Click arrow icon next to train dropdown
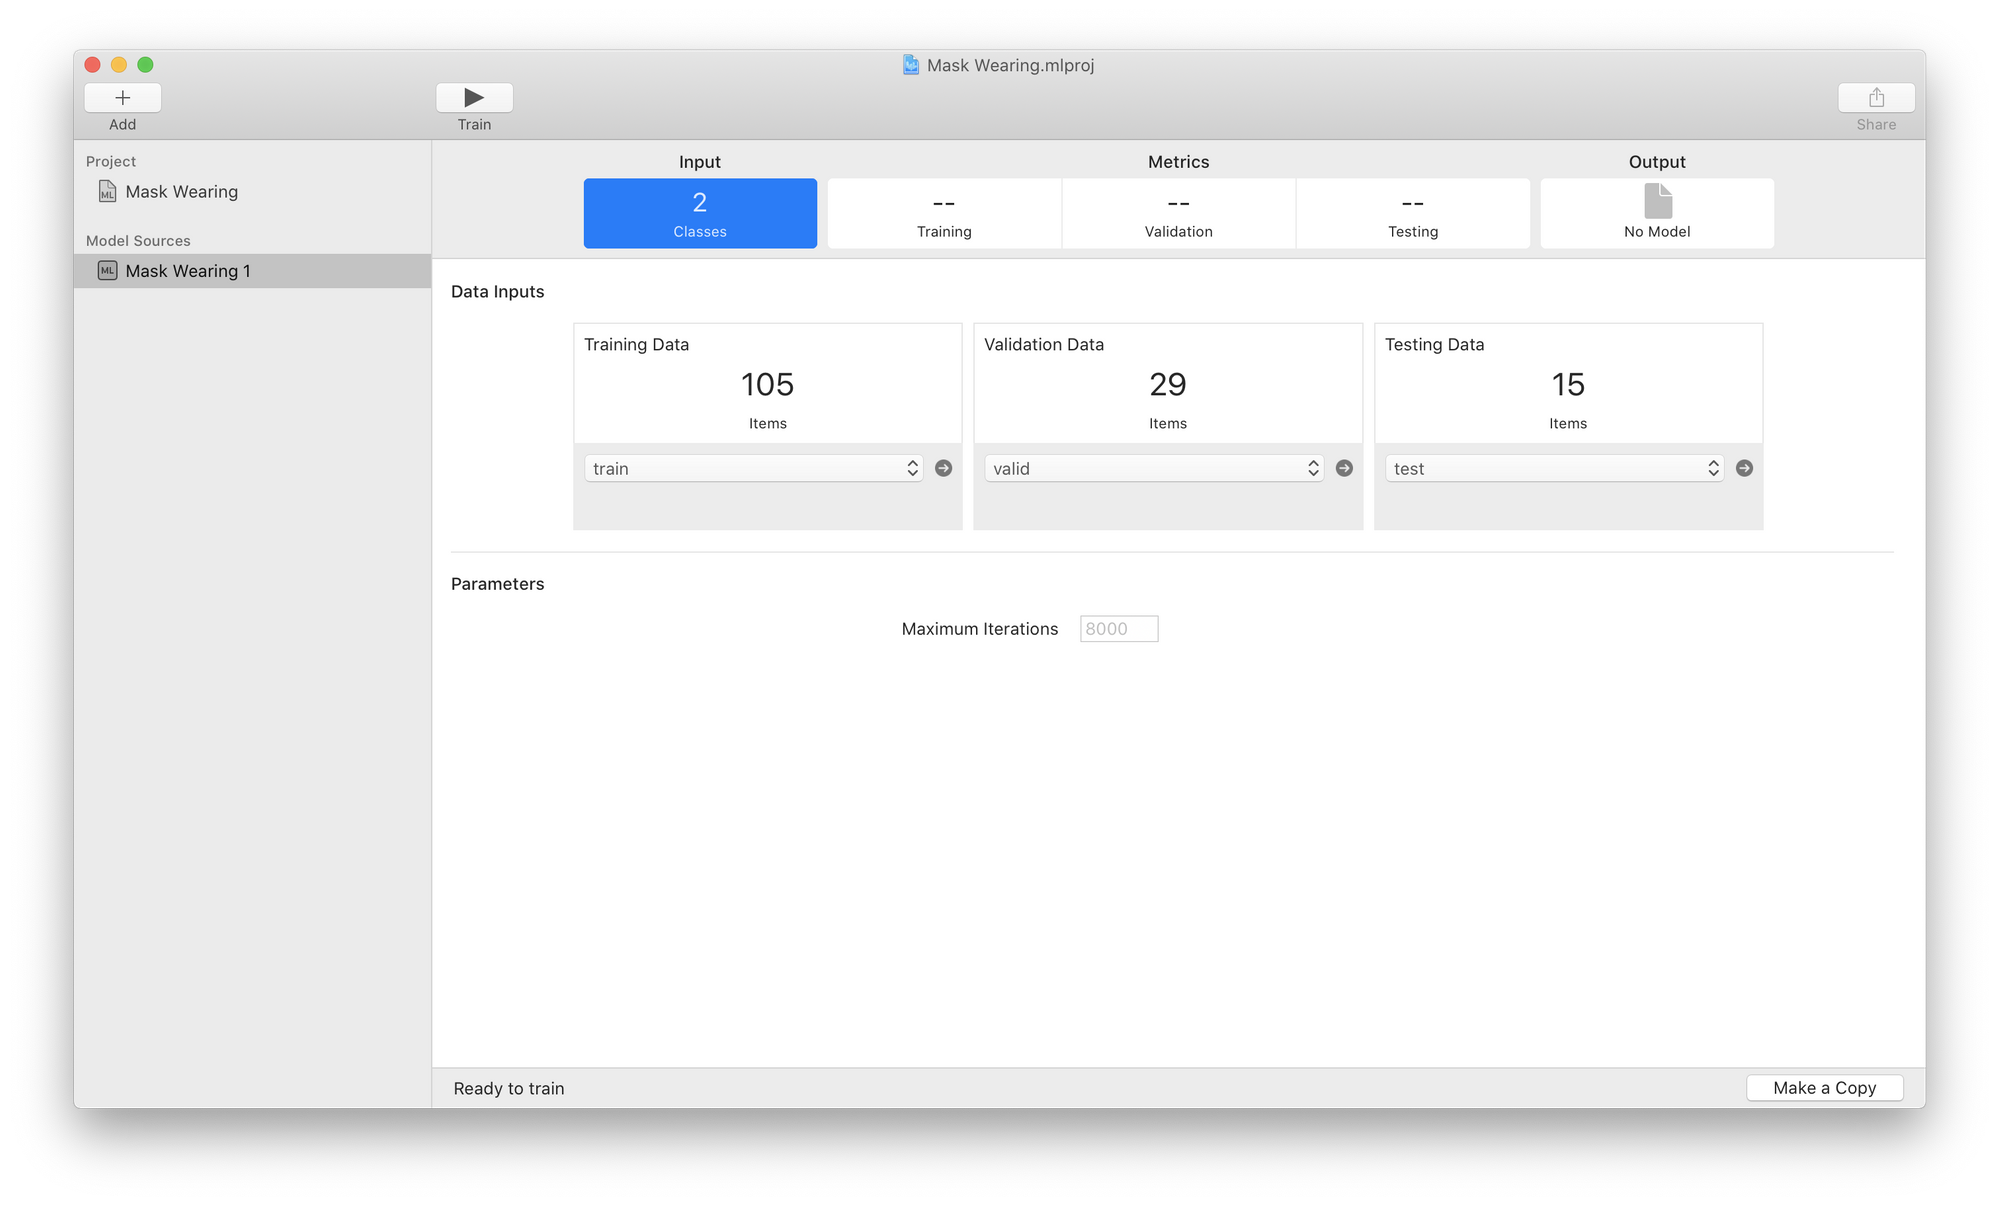The height and width of the screenshot is (1206, 2000). pyautogui.click(x=943, y=468)
